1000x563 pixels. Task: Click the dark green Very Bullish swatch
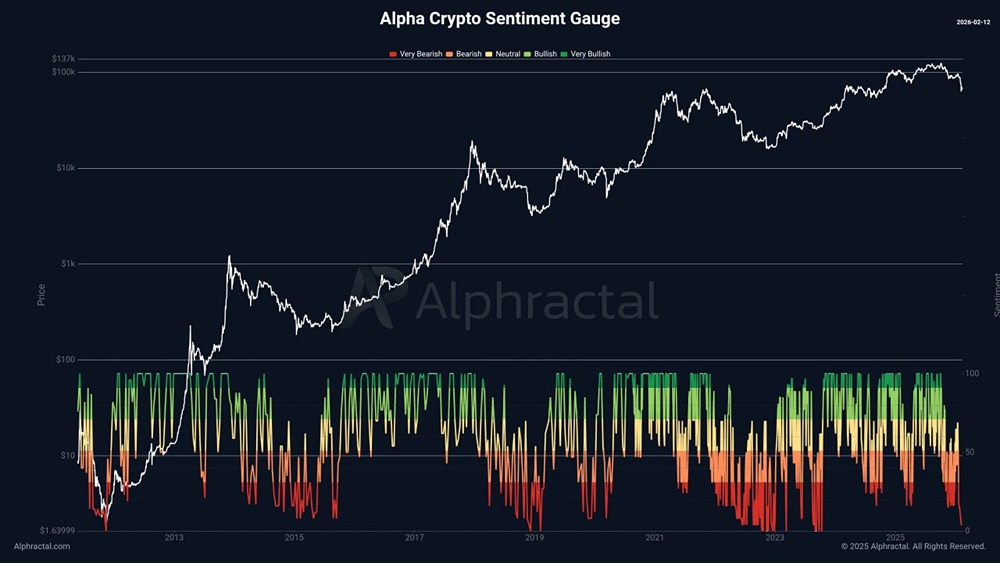pyautogui.click(x=565, y=54)
